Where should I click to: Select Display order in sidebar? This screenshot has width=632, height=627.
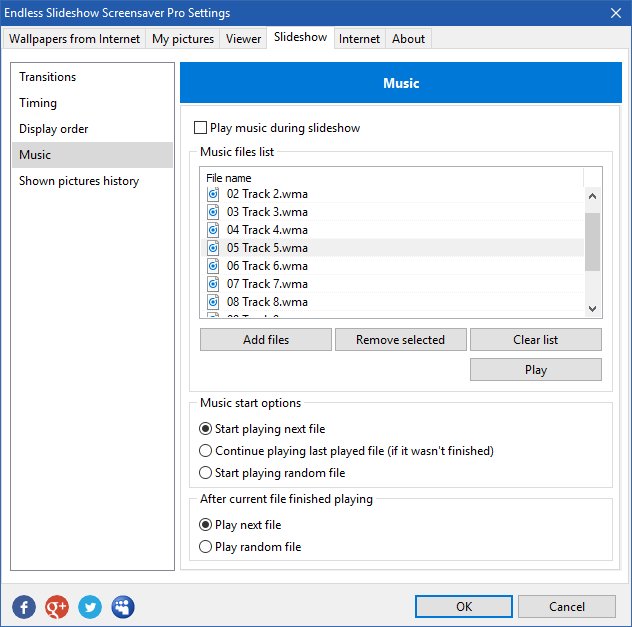(92, 129)
